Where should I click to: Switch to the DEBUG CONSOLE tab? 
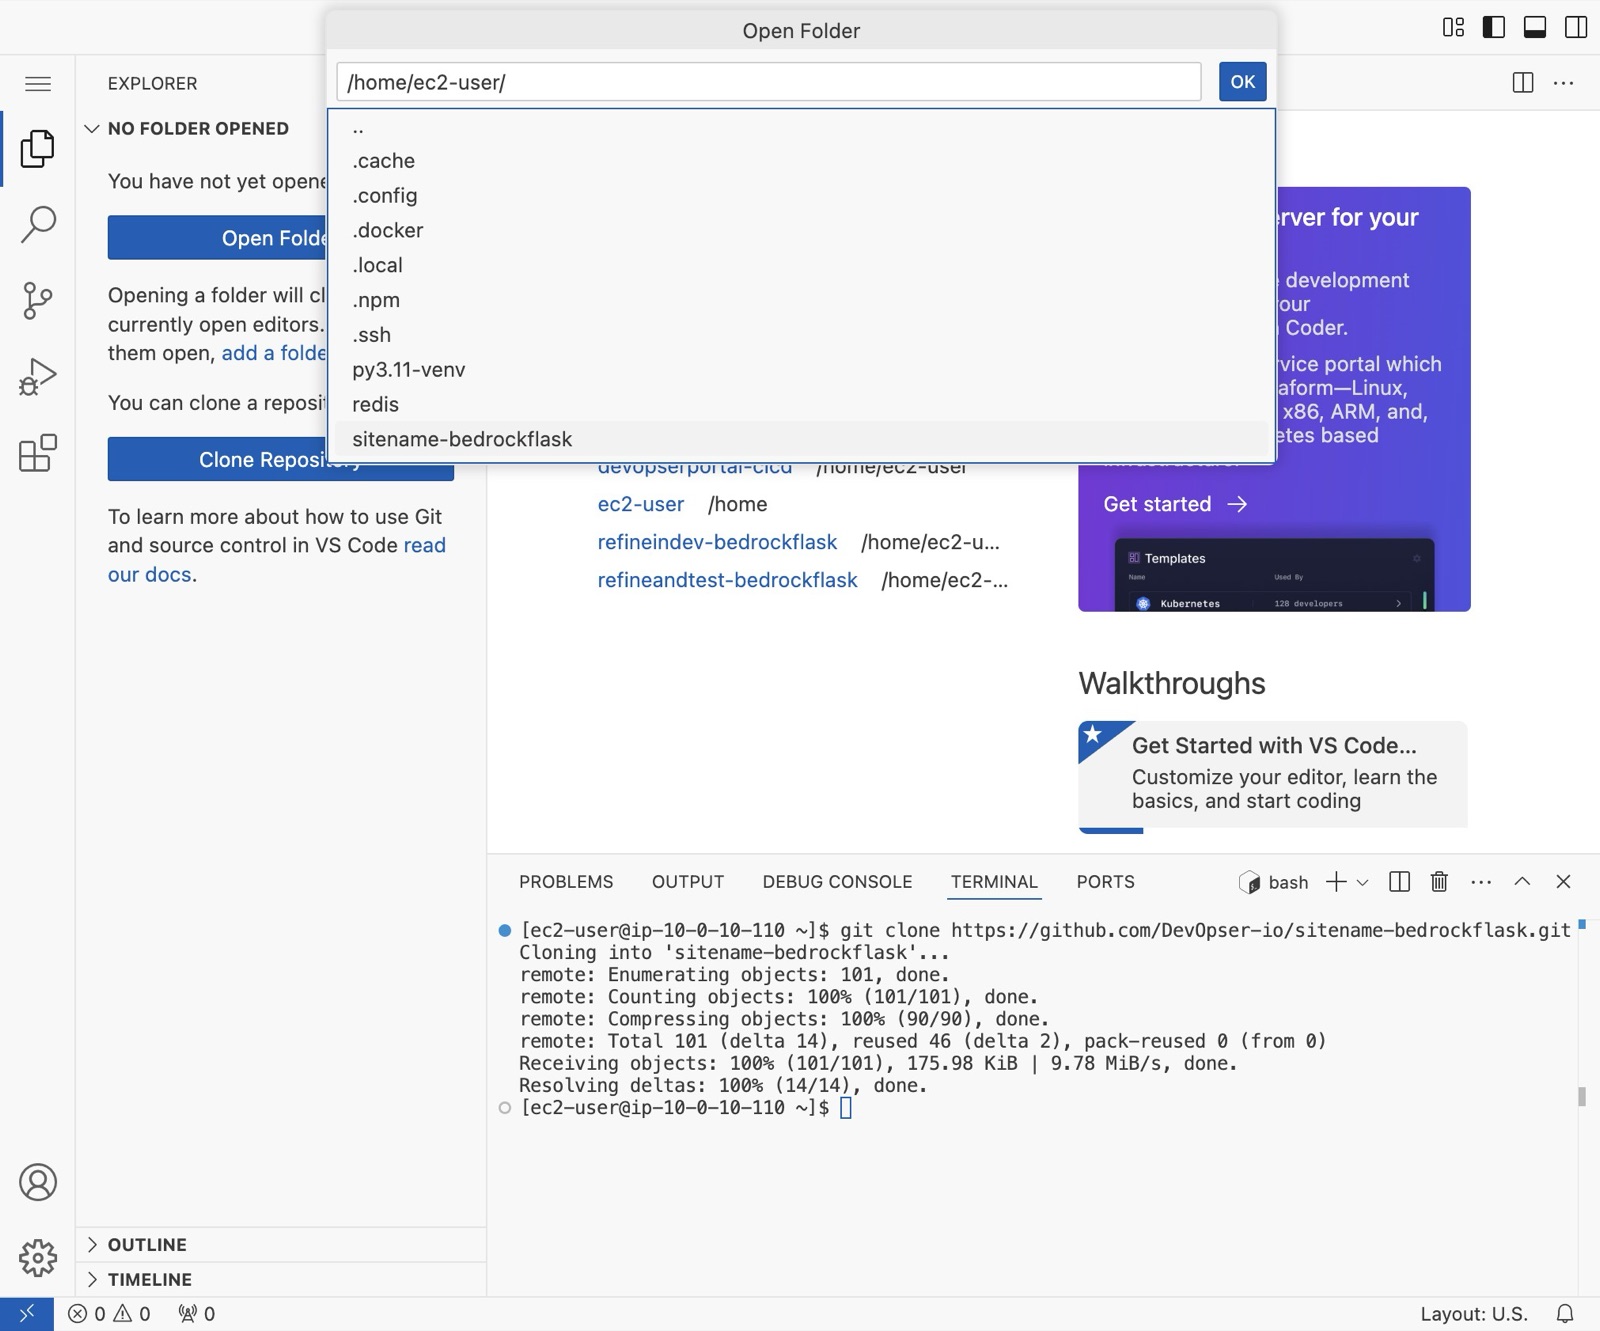pyautogui.click(x=837, y=882)
